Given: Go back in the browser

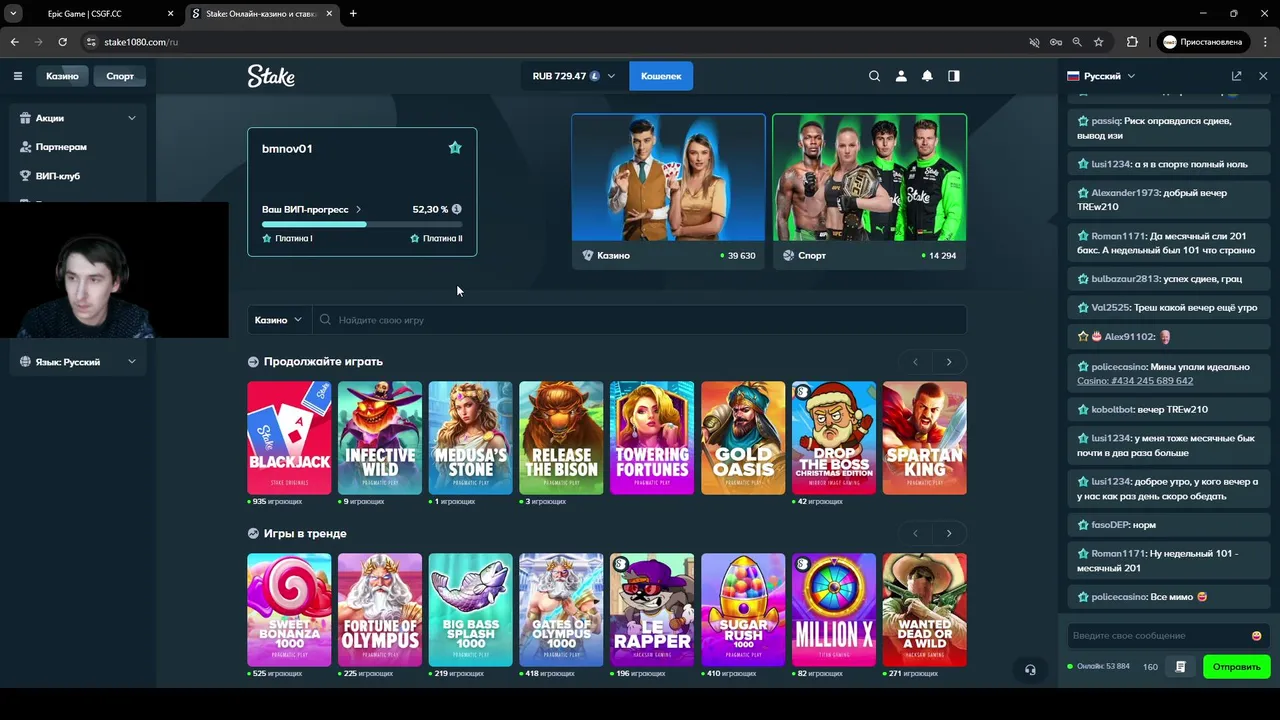Looking at the screenshot, I should 14,42.
